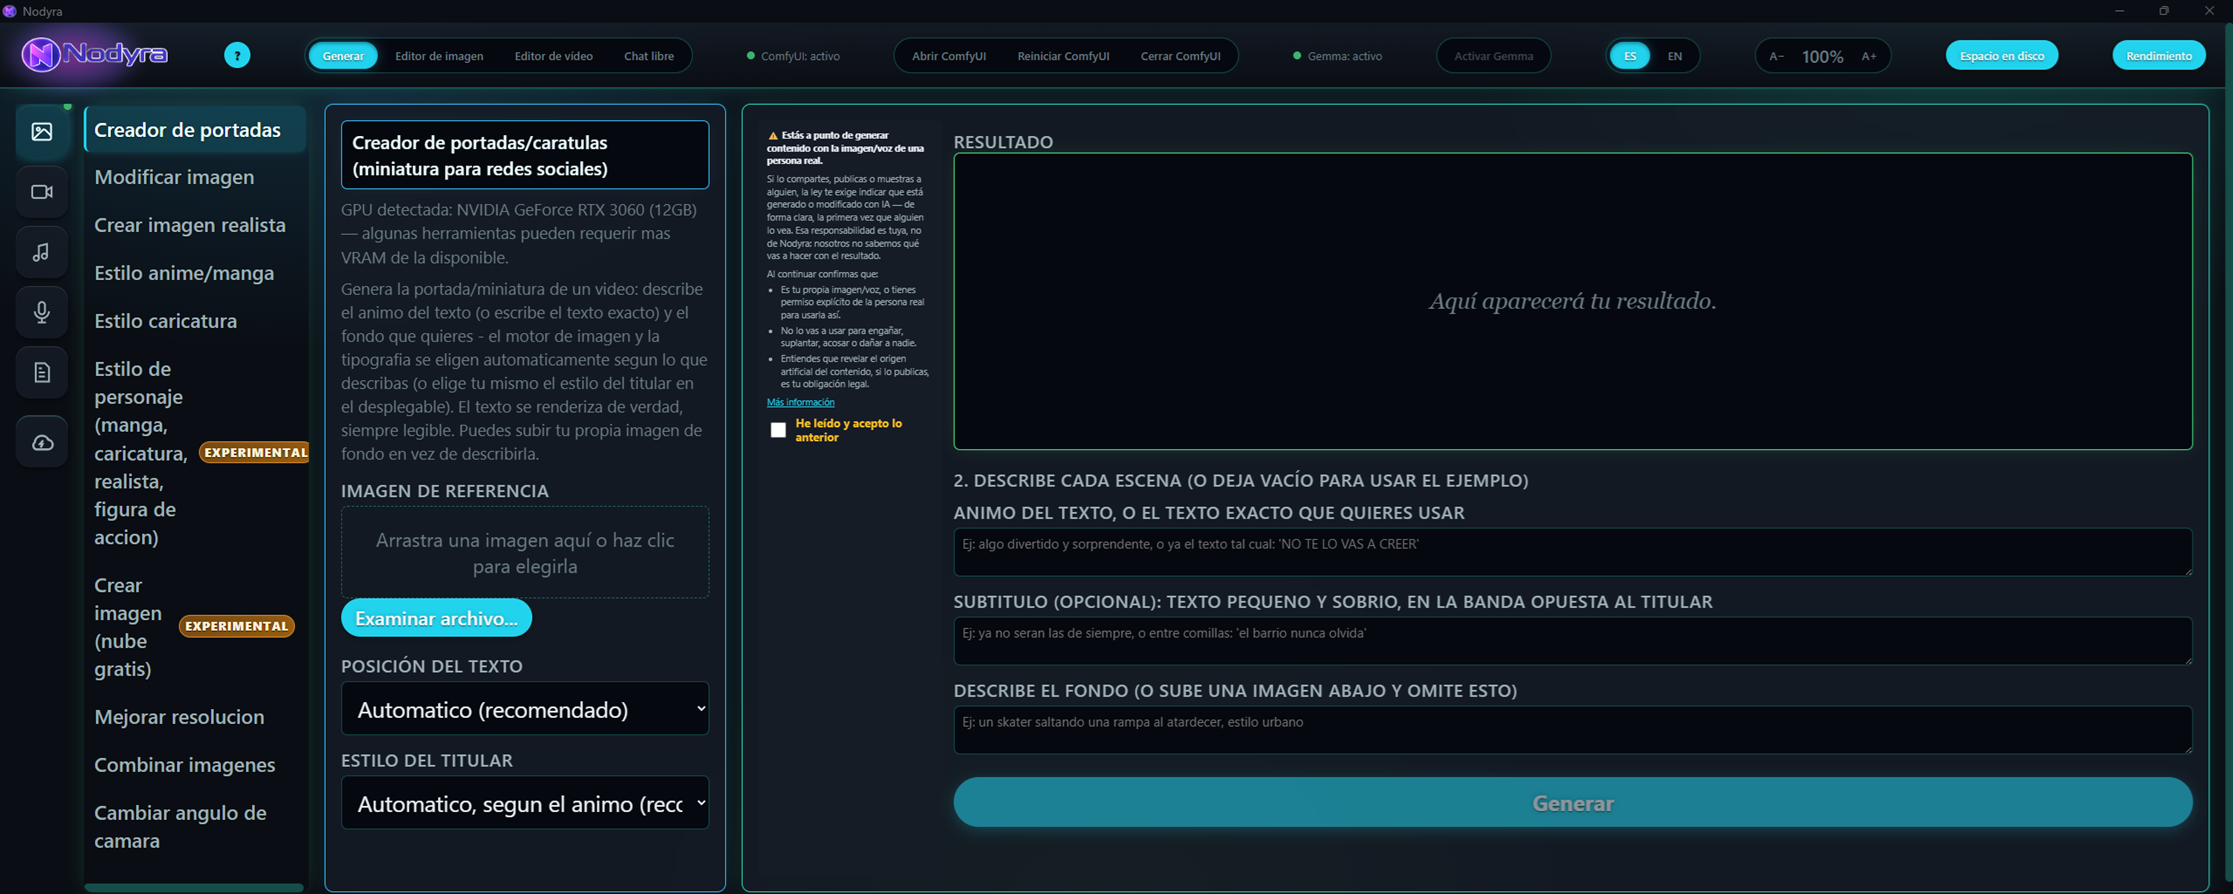Image resolution: width=2233 pixels, height=894 pixels.
Task: Switch to Editor de video tab
Action: point(553,56)
